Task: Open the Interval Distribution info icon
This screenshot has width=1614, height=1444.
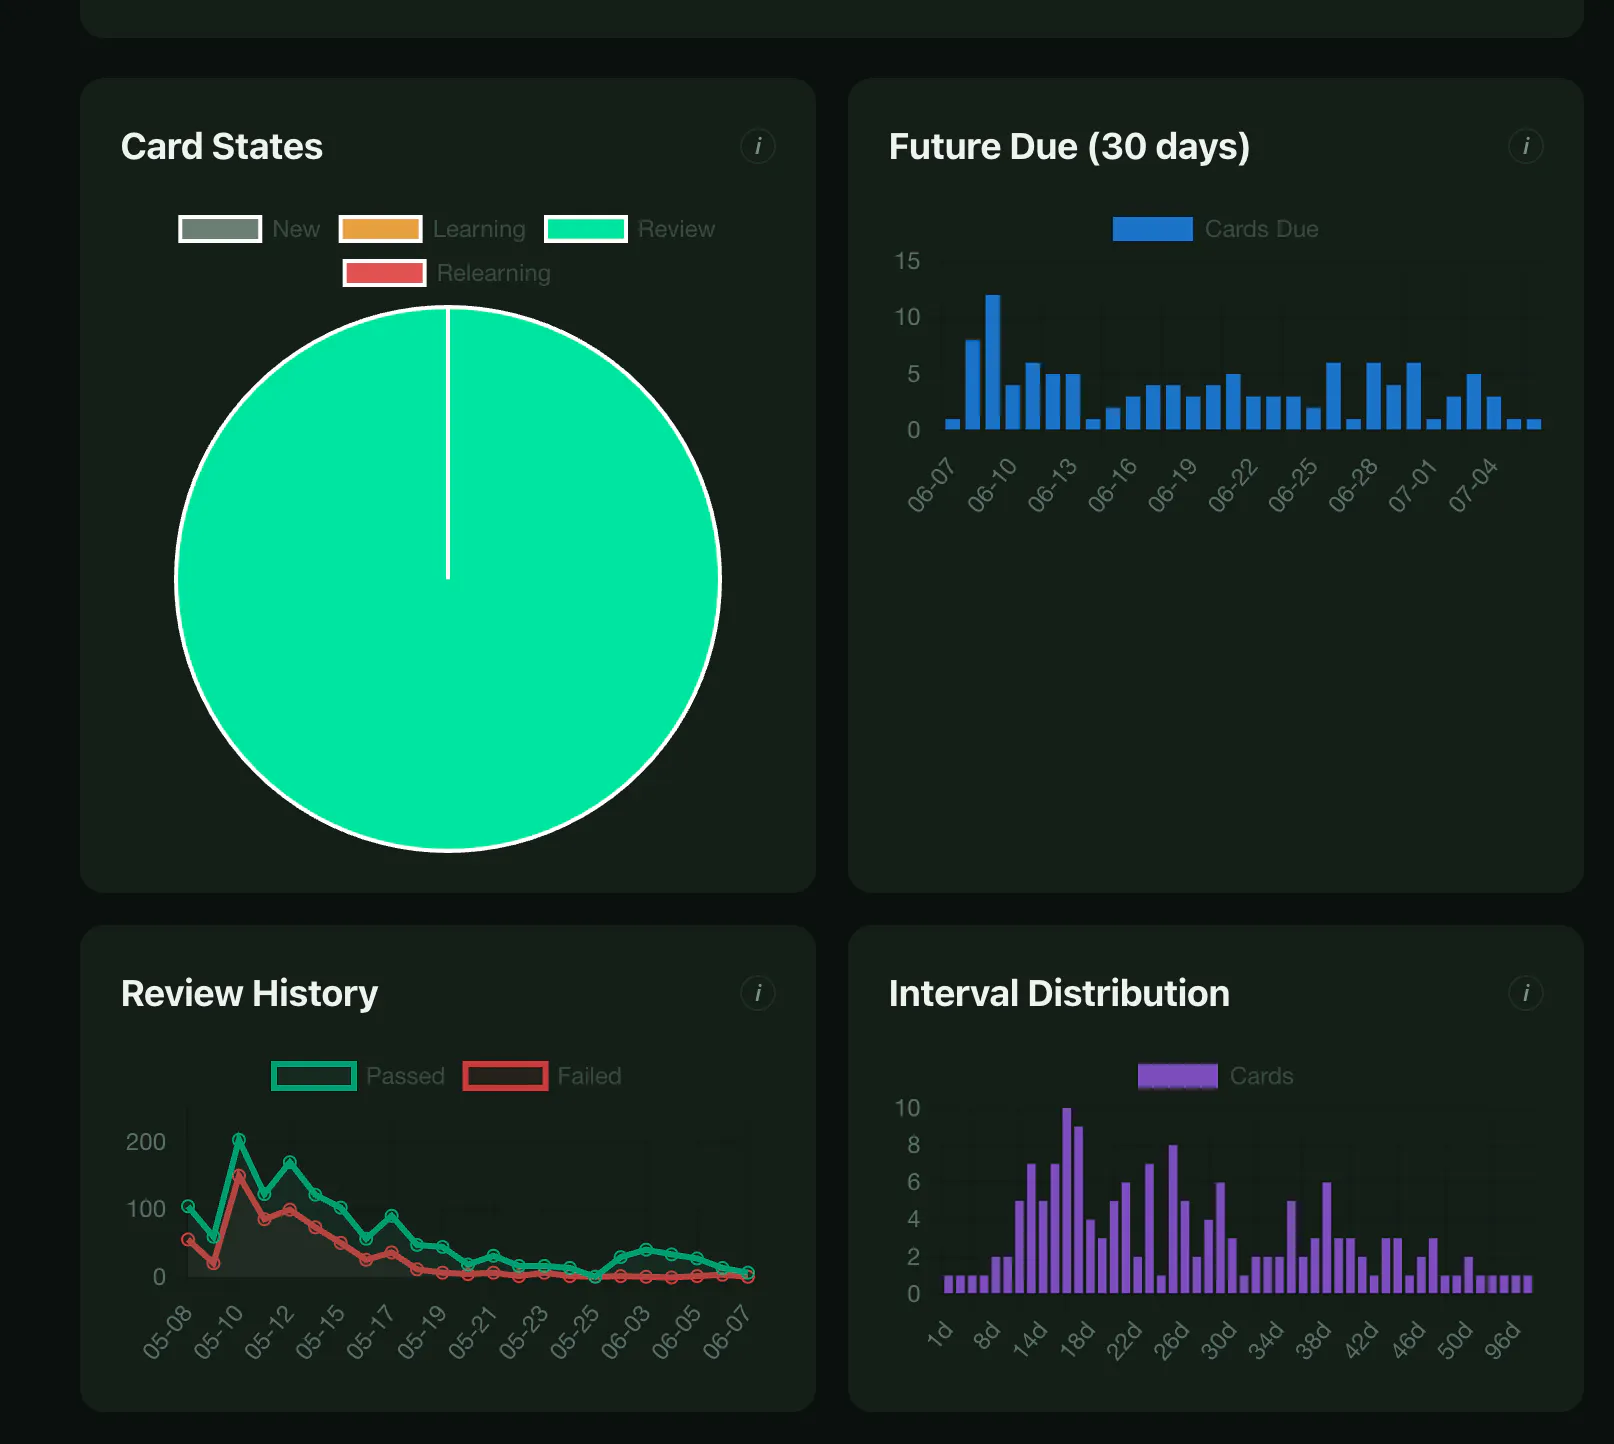Action: 1526,993
